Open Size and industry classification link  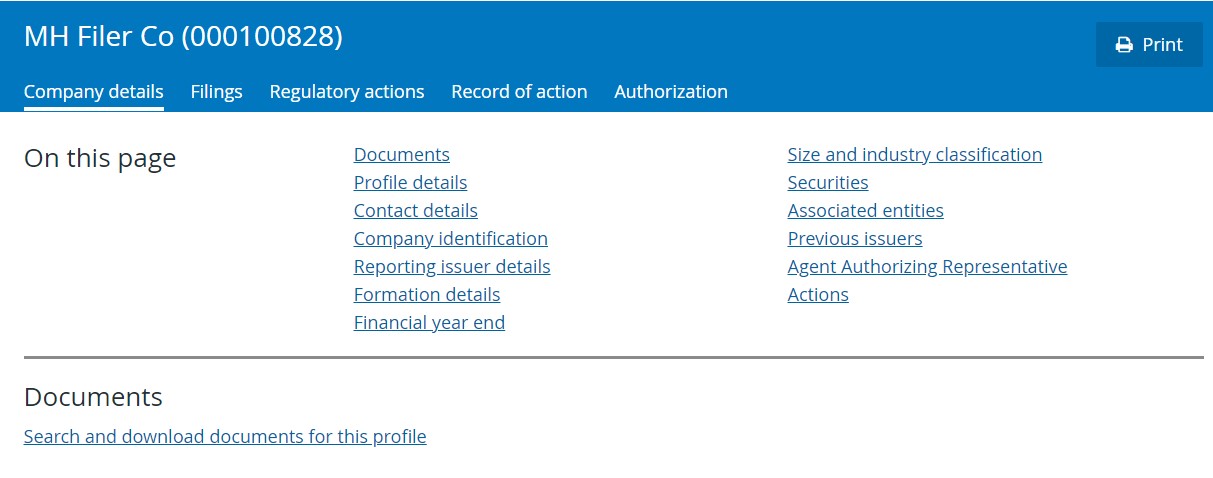click(x=915, y=155)
